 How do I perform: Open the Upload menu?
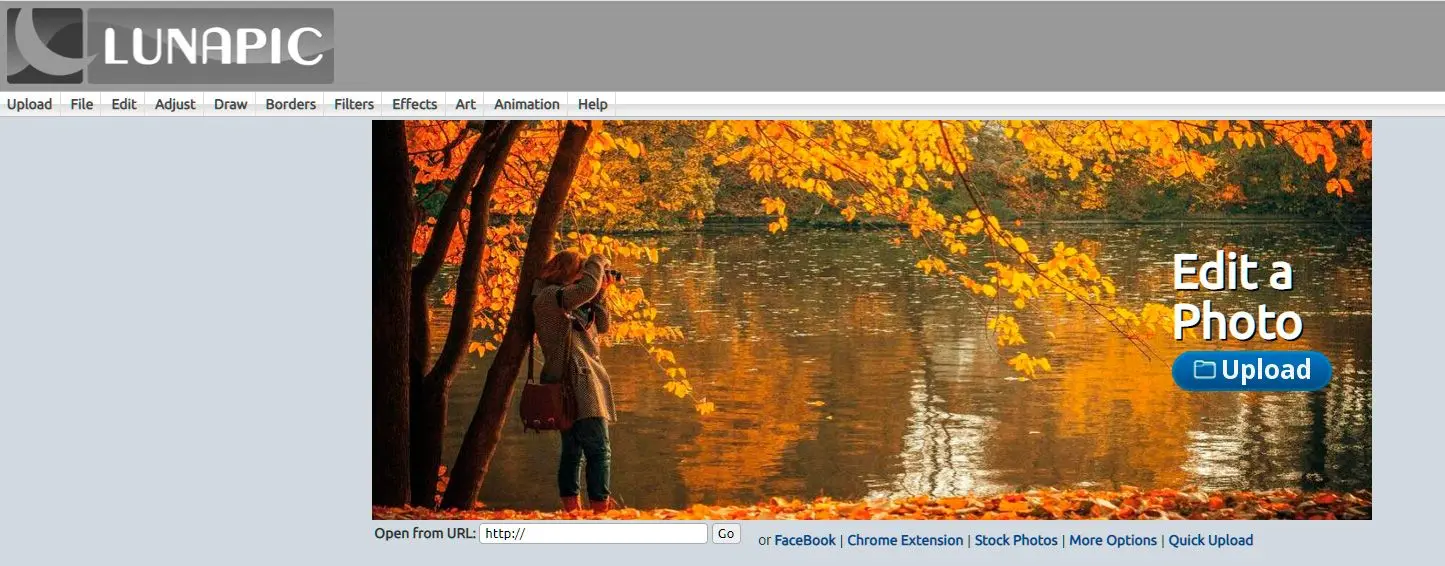[x=29, y=104]
